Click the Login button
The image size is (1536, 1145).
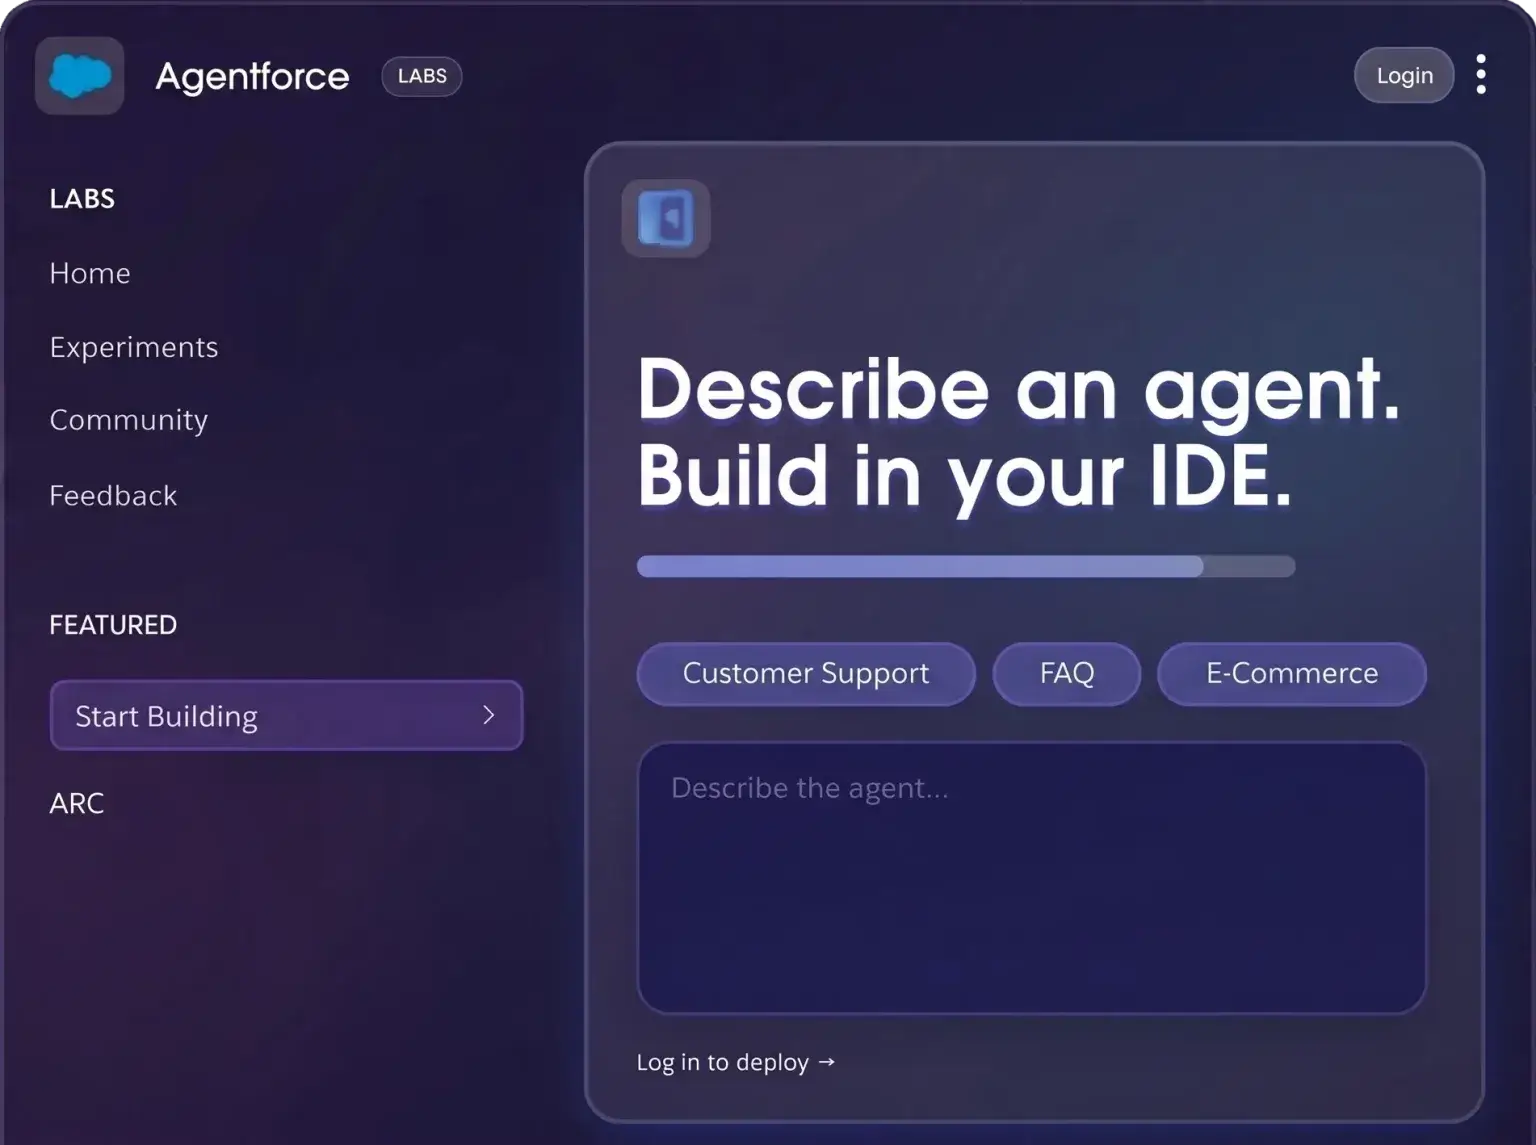[1404, 75]
